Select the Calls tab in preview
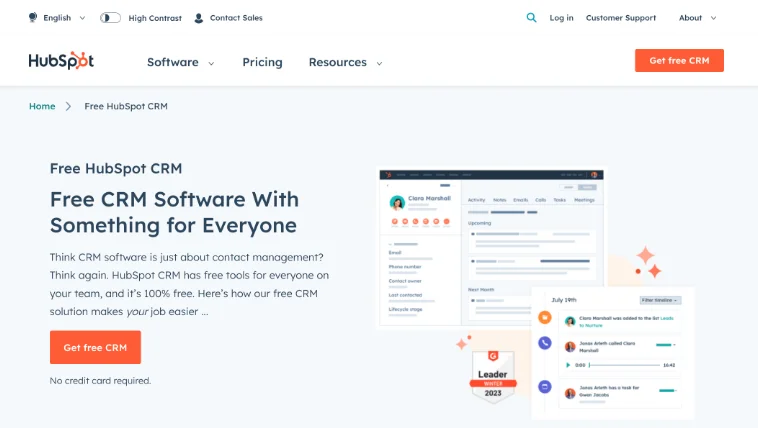Viewport: 758px width, 428px height. (540, 200)
